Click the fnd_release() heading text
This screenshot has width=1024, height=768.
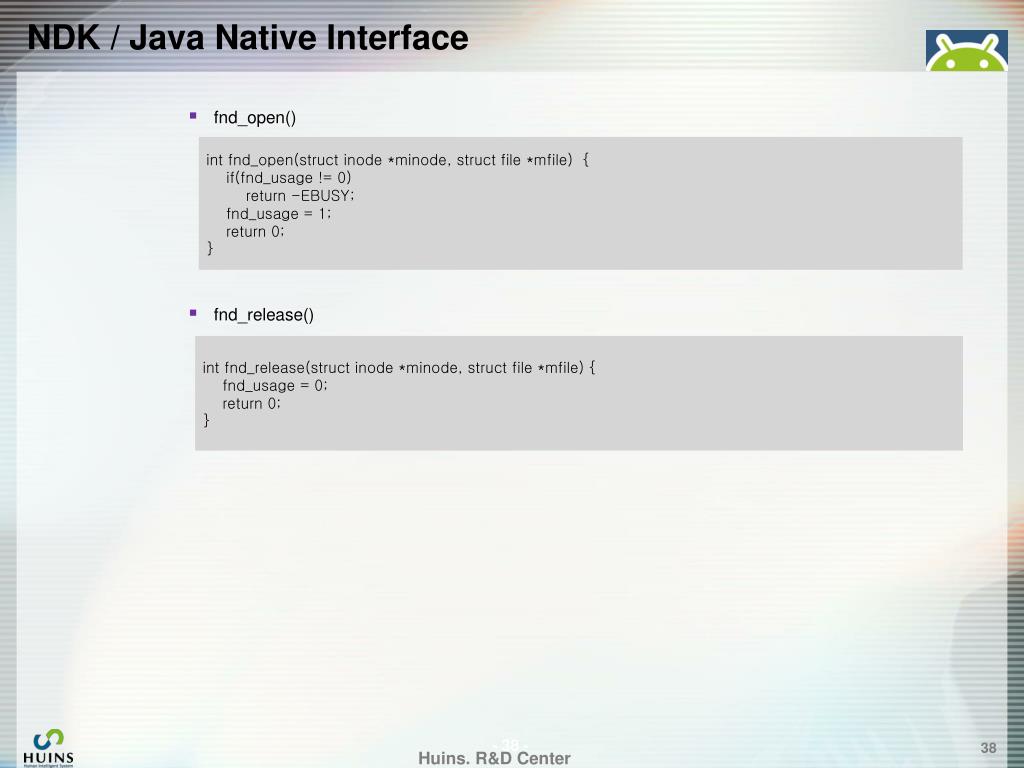click(264, 315)
